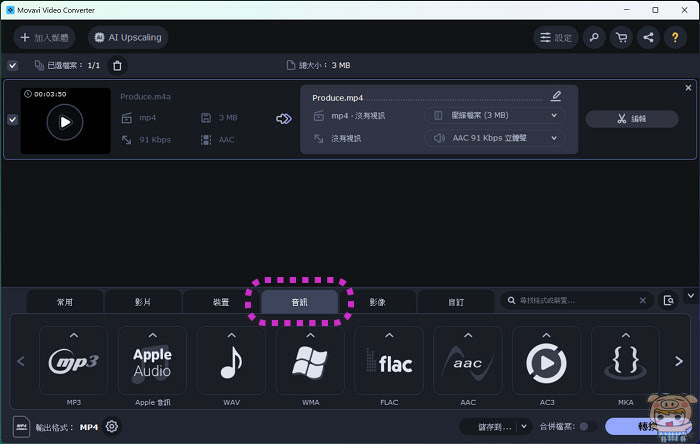The height and width of the screenshot is (444, 700).
Task: Switch to the 音訊 (Audio) tab
Action: [x=300, y=302]
